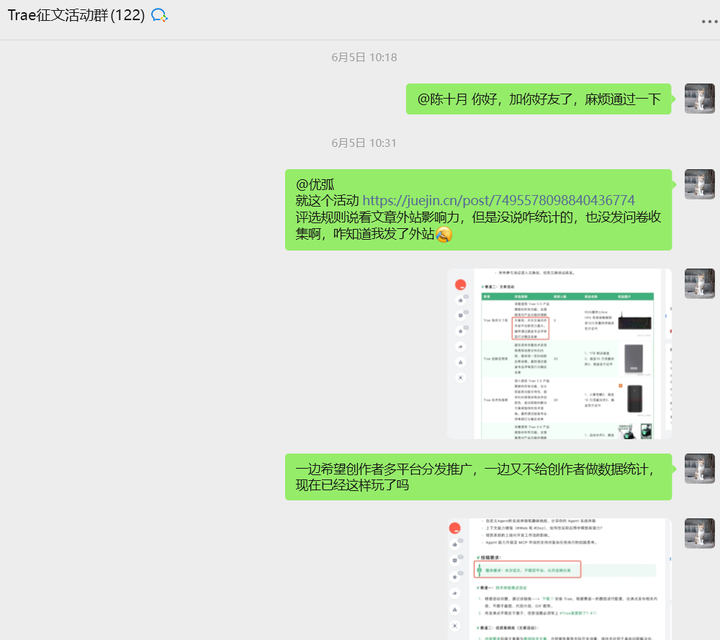Image resolution: width=720 pixels, height=640 pixels.
Task: Click the Trae征文活动群 (122) group title
Action: point(76,15)
